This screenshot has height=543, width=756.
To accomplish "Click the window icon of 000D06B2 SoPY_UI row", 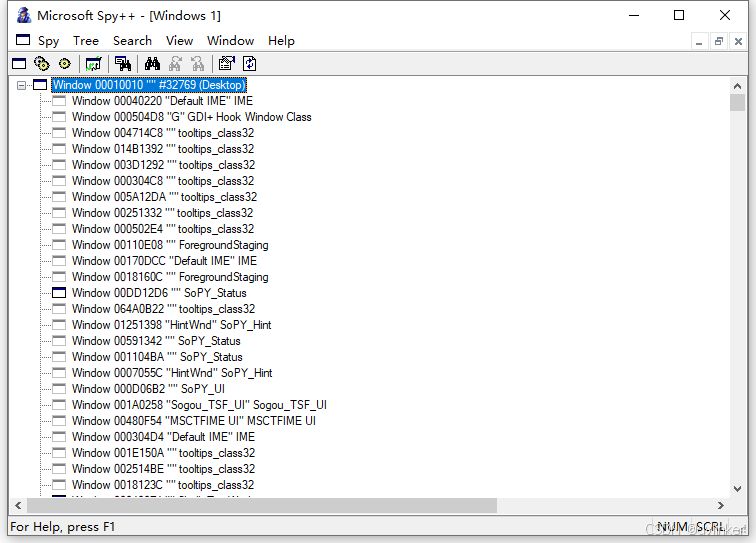I will (59, 389).
